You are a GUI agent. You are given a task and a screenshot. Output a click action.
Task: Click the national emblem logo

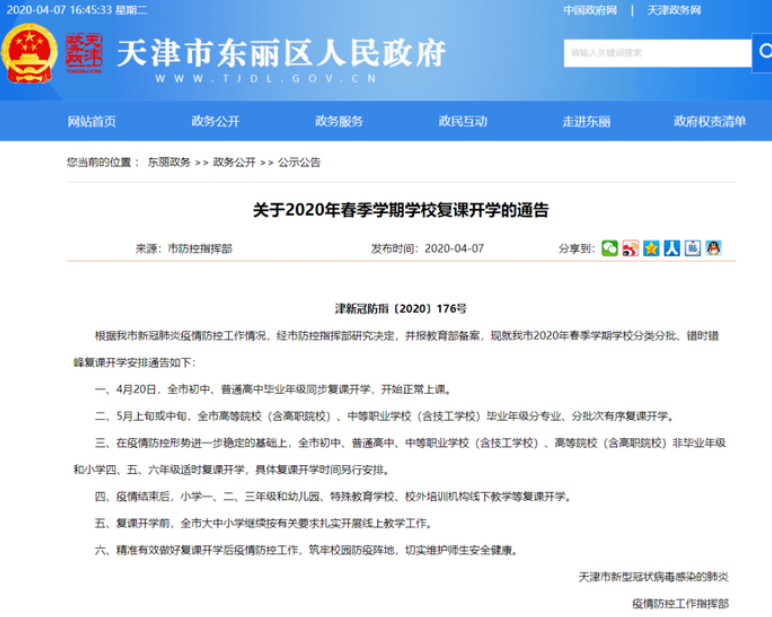(29, 55)
